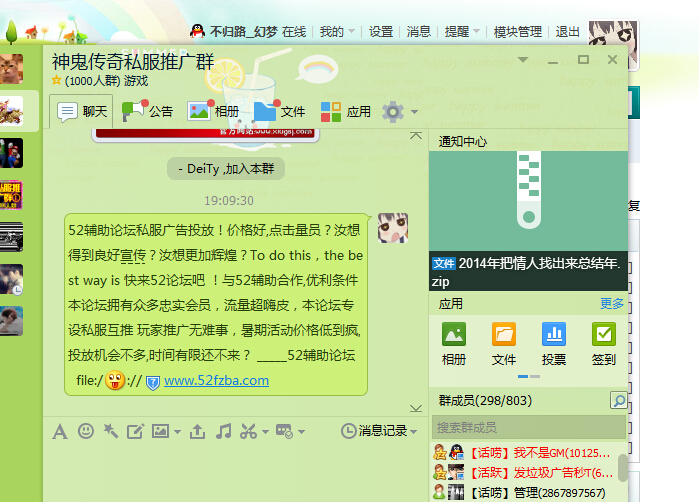Switch to the 文件 tab

280,111
